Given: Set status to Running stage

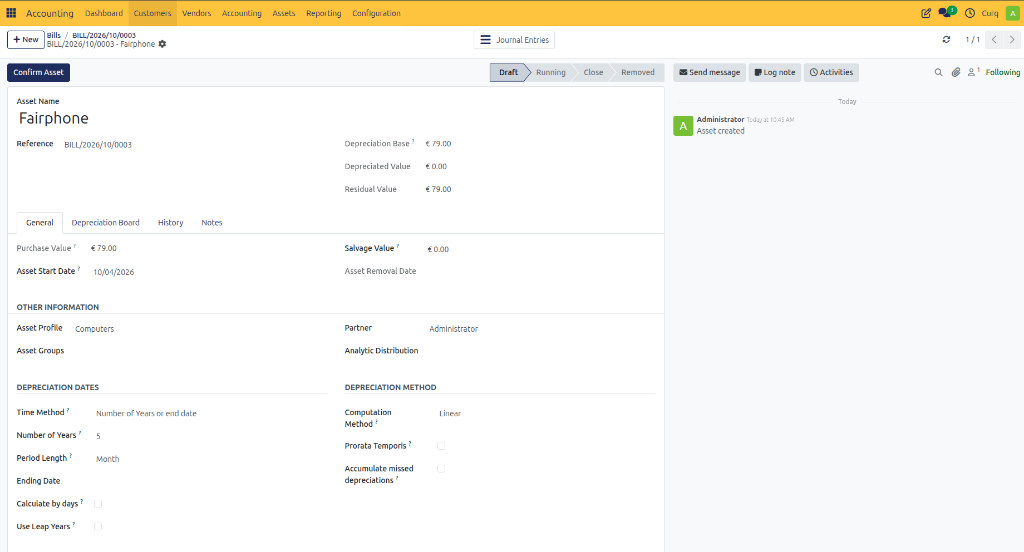Looking at the screenshot, I should point(551,73).
